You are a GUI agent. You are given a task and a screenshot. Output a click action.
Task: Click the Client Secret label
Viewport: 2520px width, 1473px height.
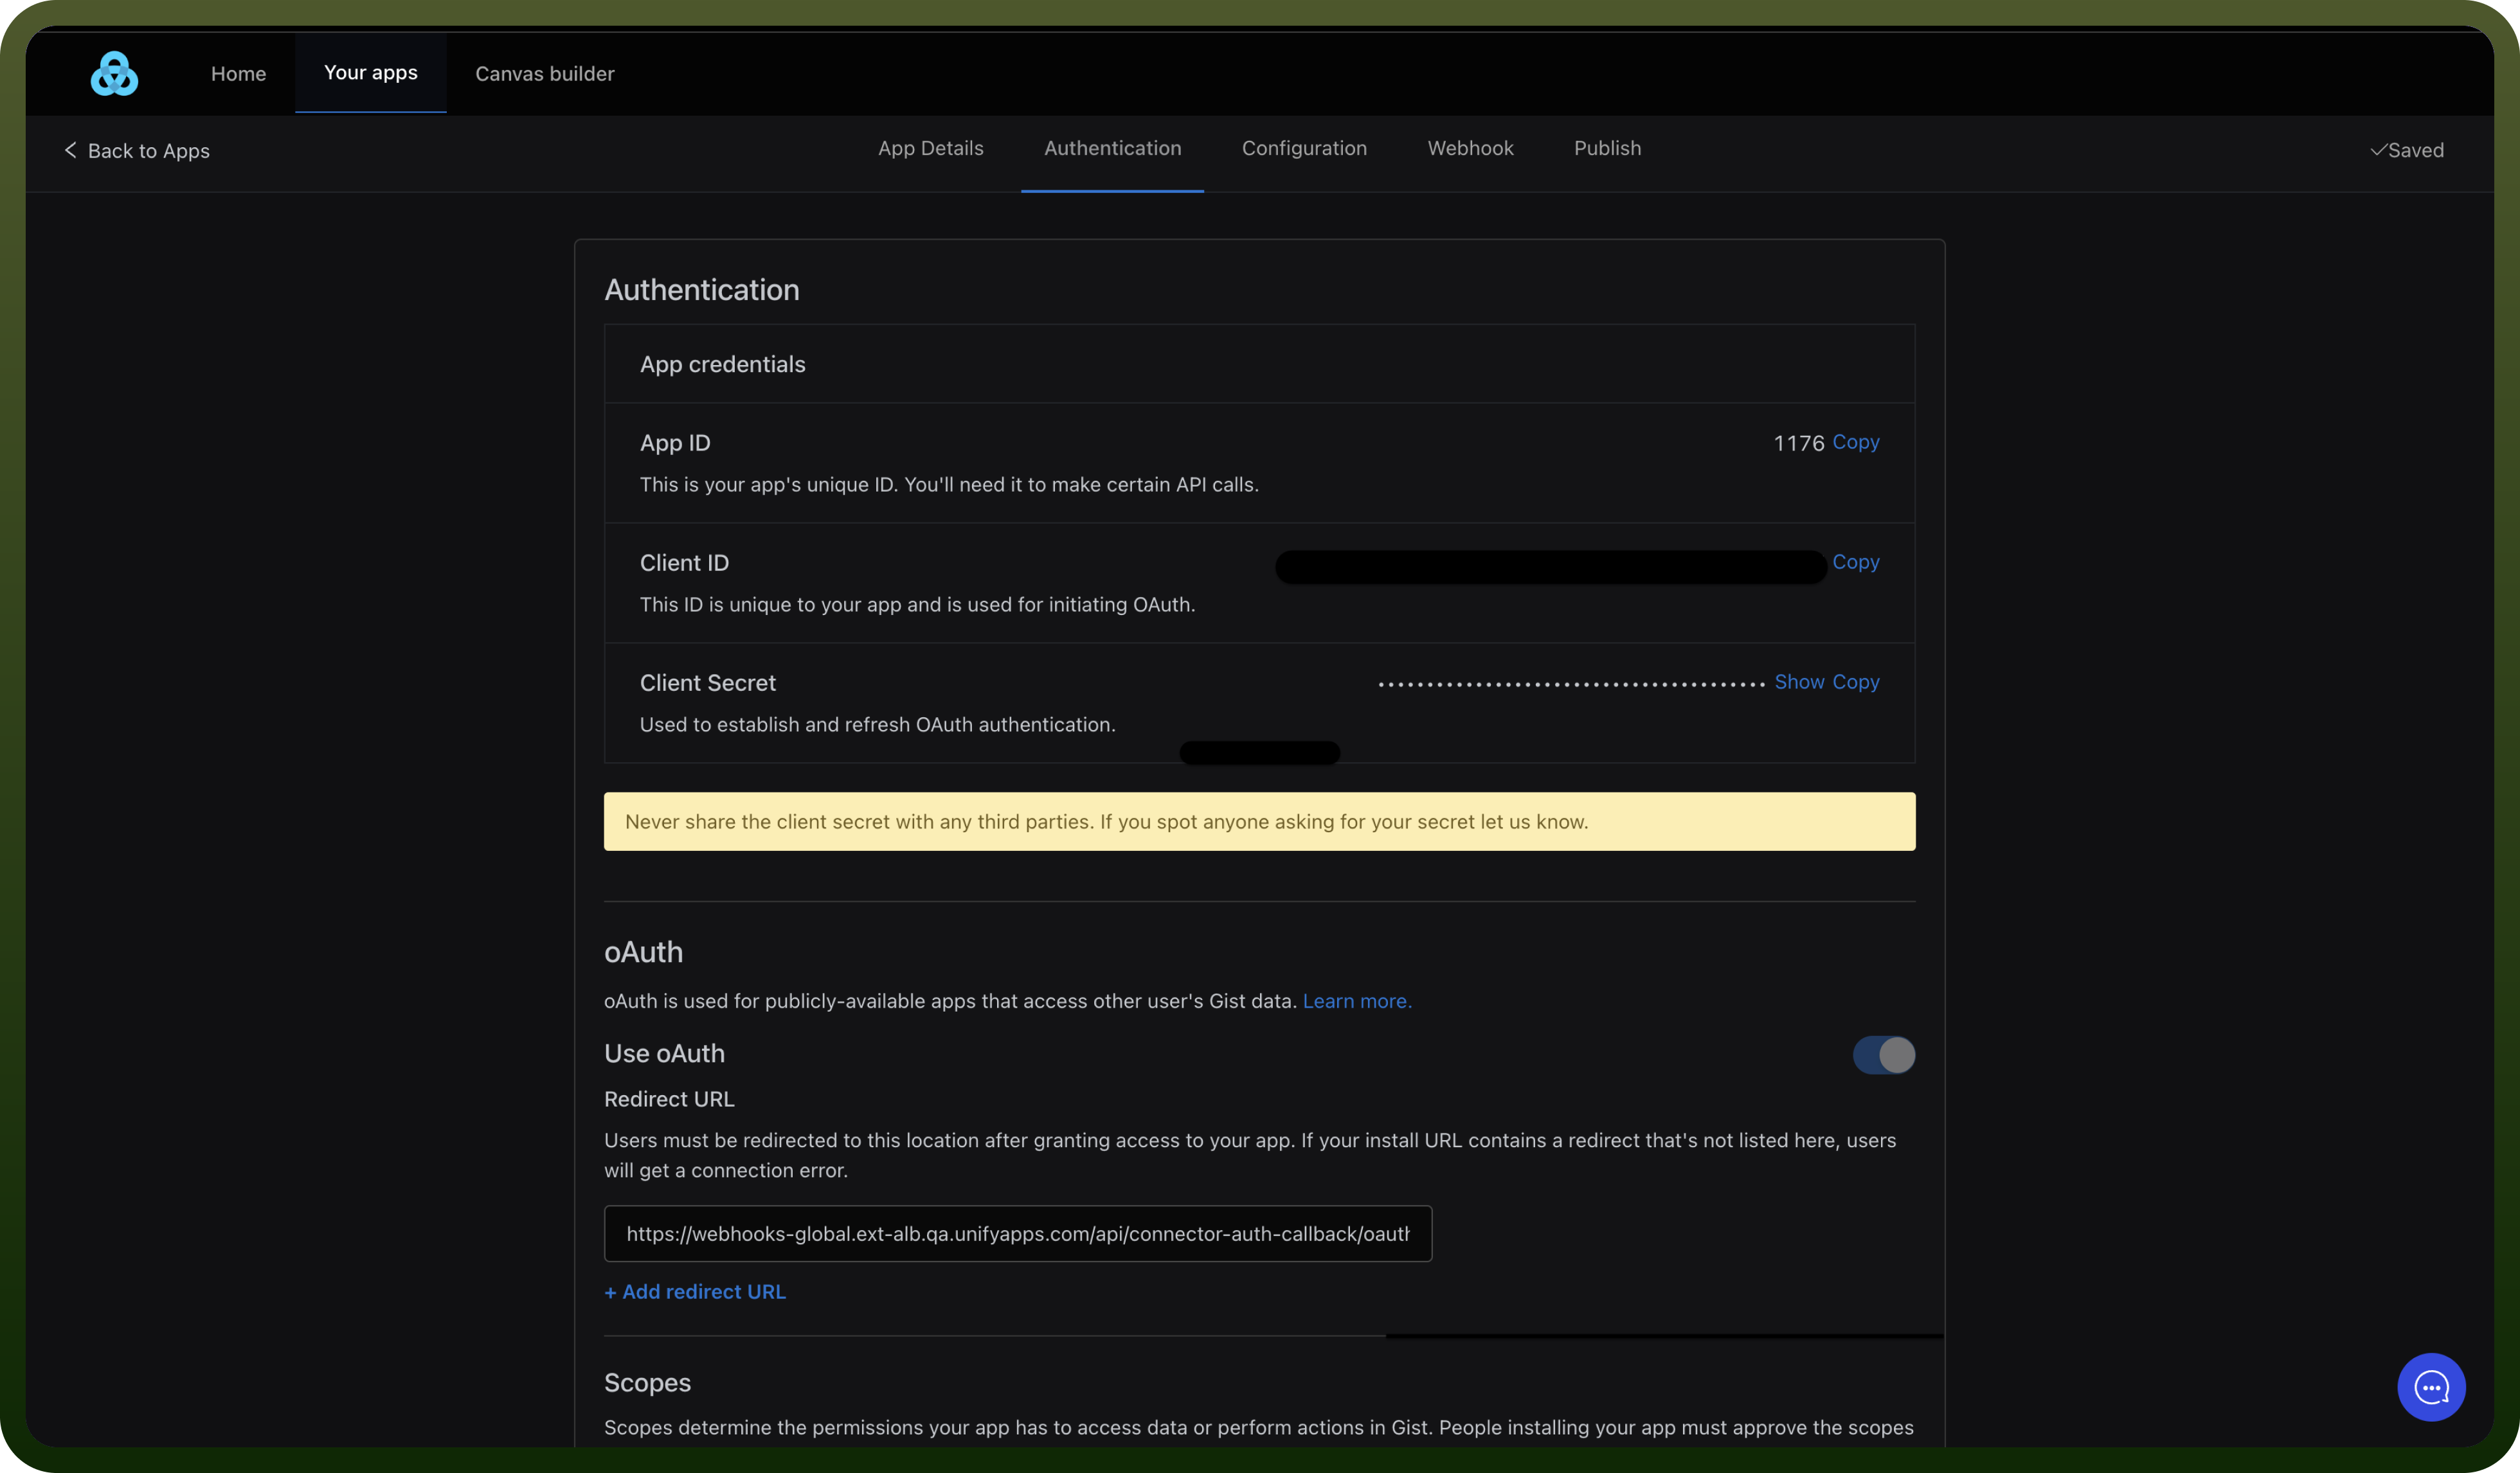[x=707, y=683]
